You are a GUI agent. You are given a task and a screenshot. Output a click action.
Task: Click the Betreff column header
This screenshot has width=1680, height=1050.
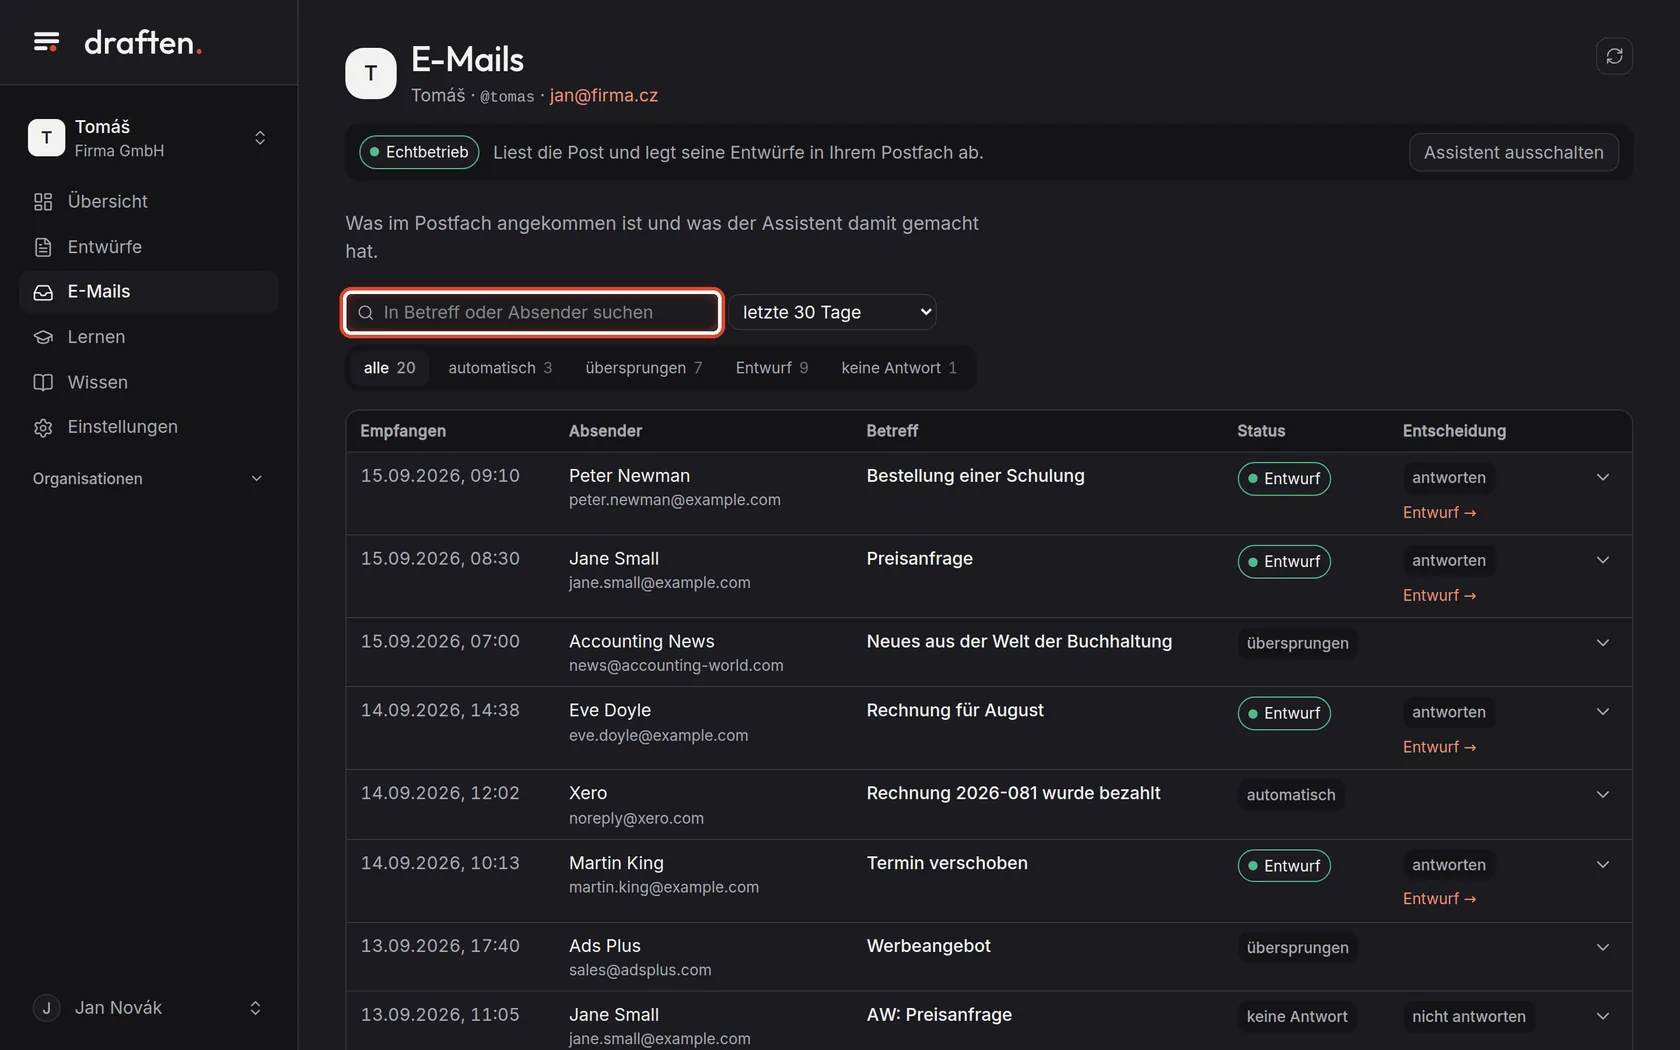click(x=892, y=431)
